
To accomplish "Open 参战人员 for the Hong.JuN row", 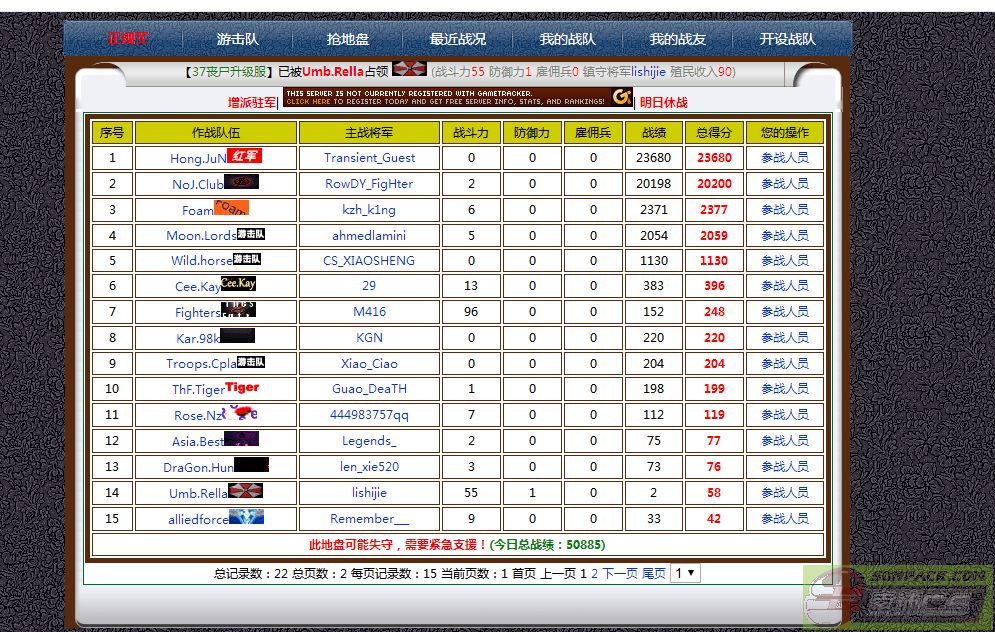I will point(785,158).
